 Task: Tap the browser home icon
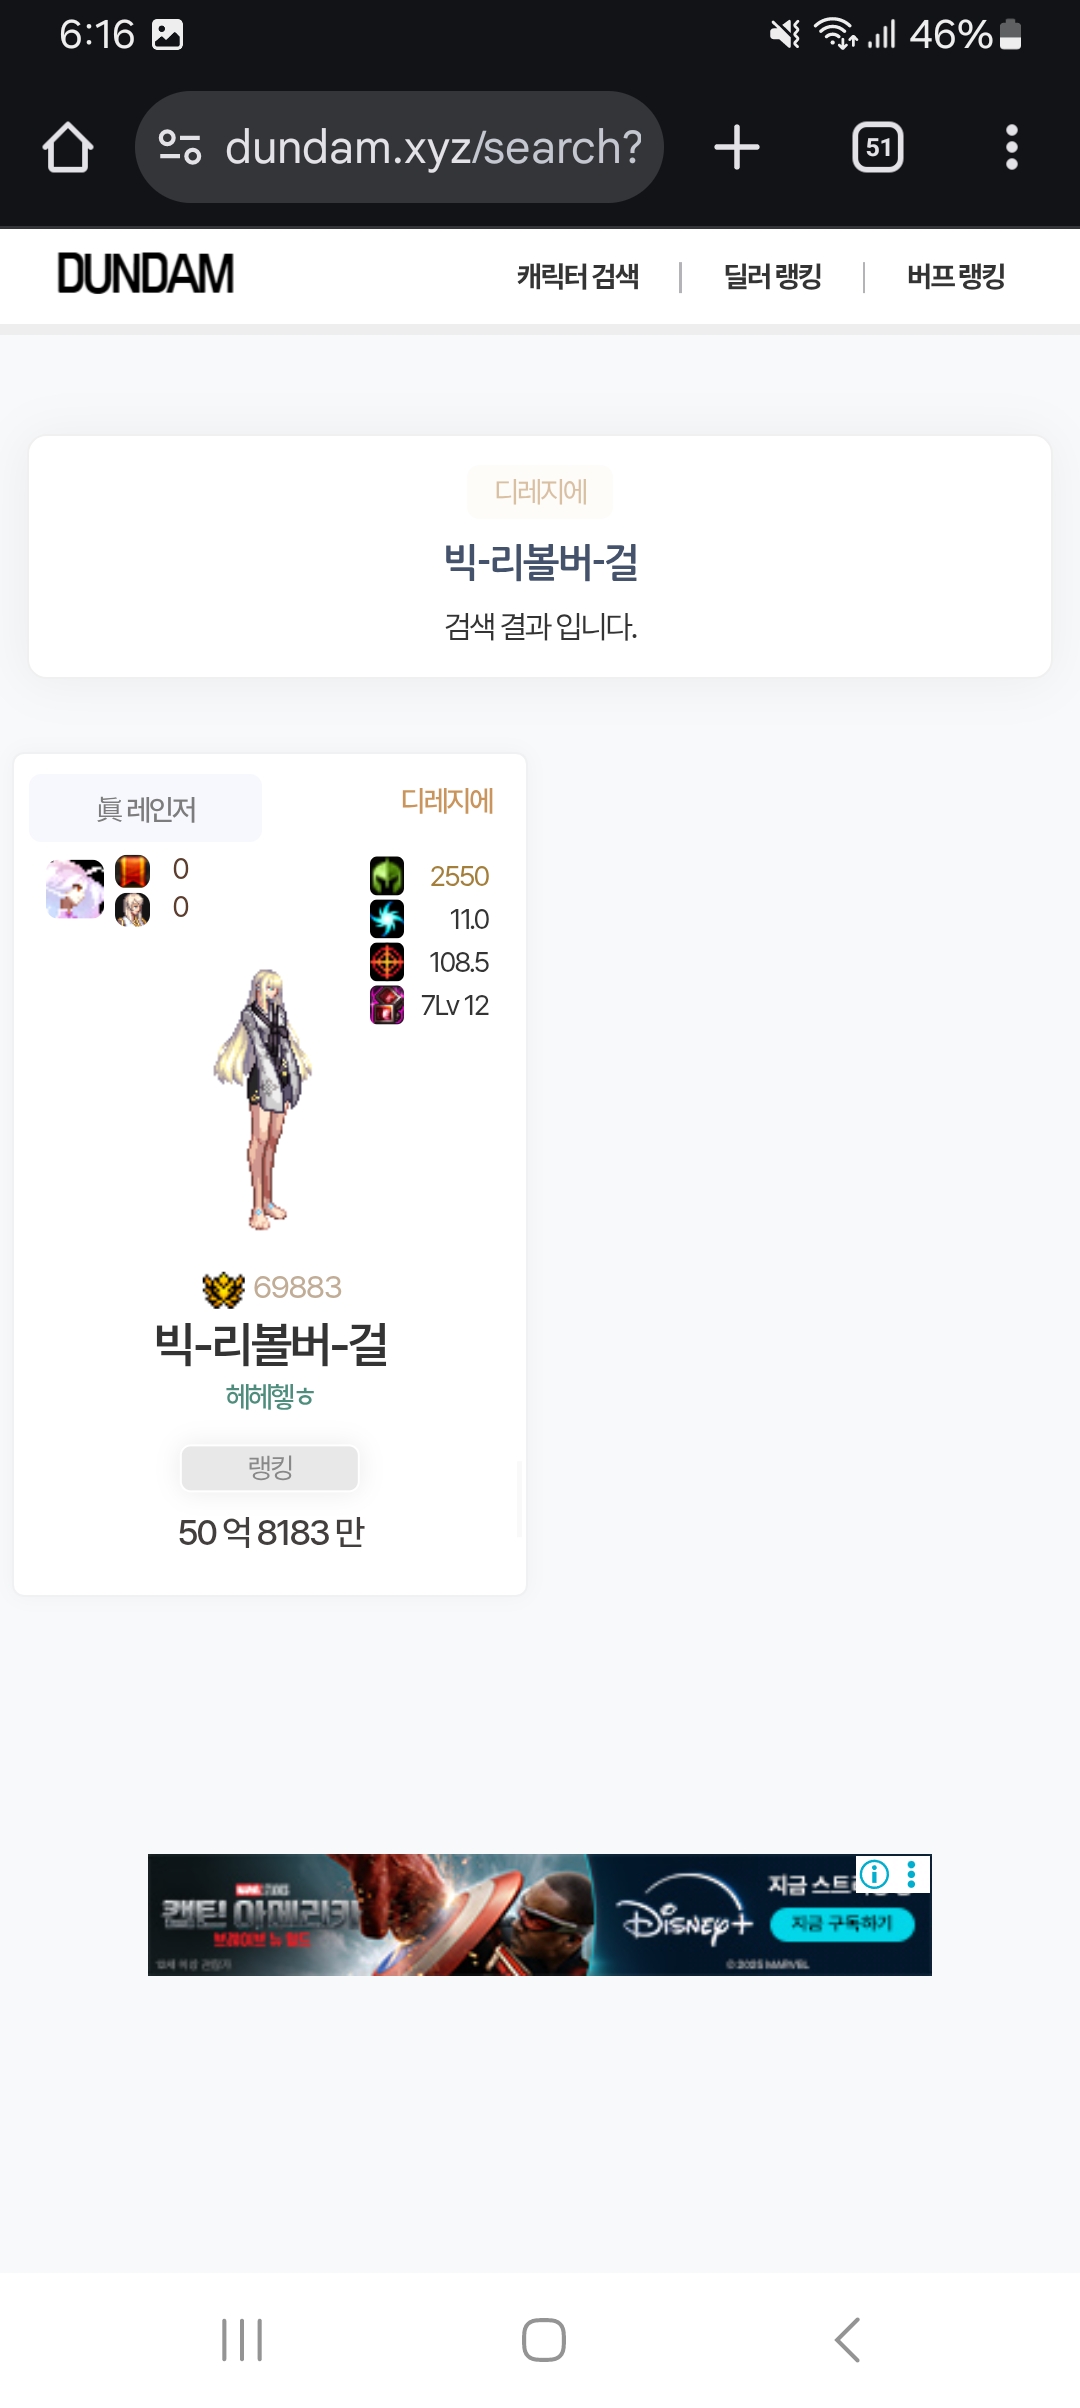tap(68, 148)
